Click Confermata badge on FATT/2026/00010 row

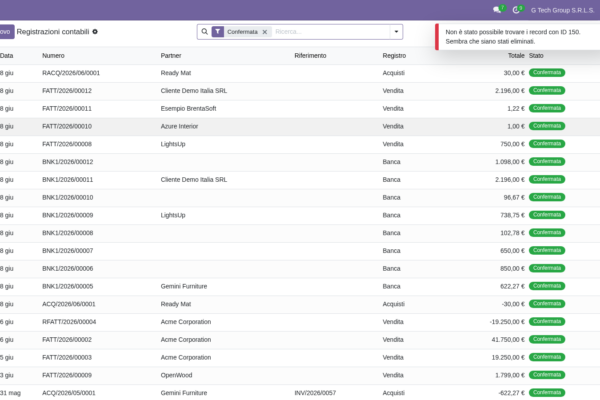coord(547,126)
